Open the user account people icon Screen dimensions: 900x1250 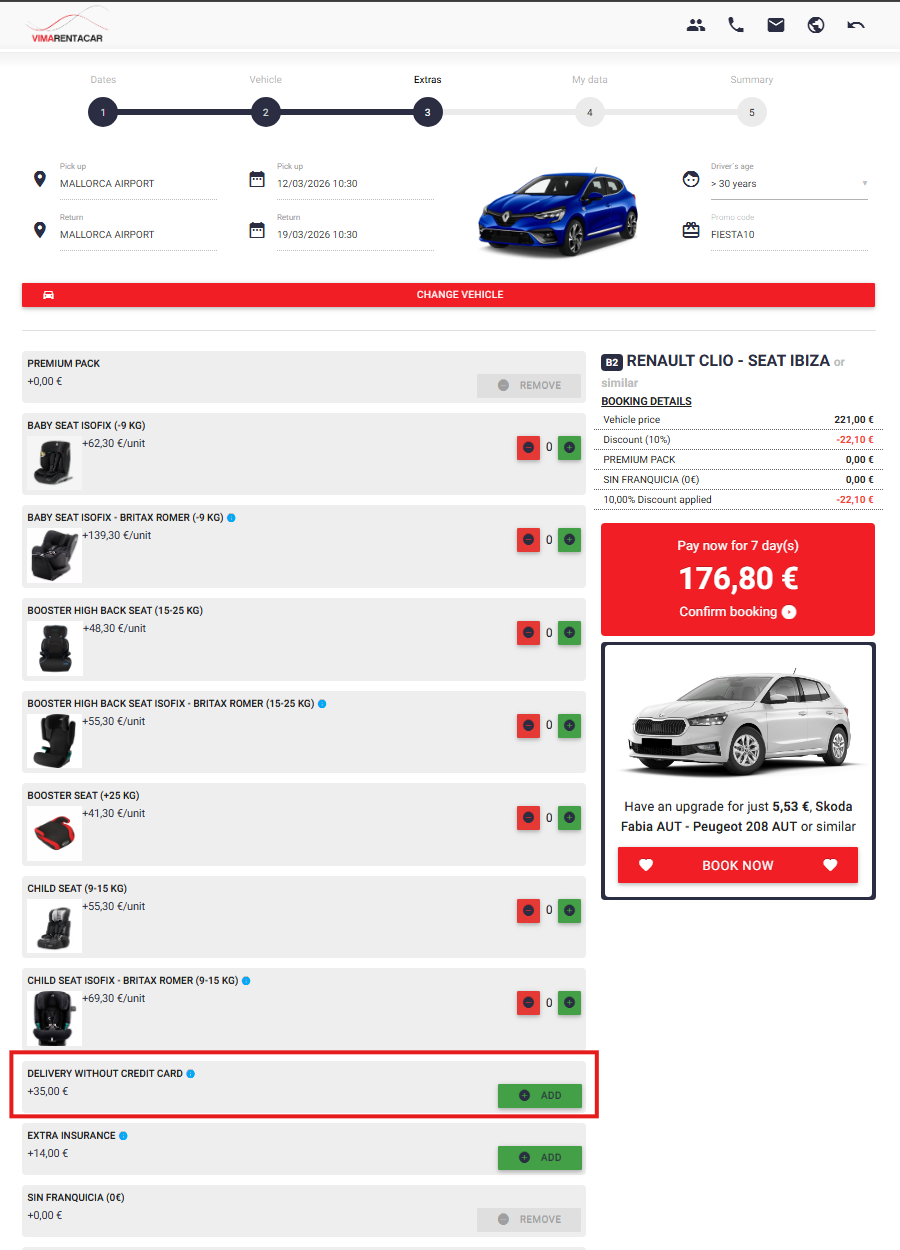(696, 25)
